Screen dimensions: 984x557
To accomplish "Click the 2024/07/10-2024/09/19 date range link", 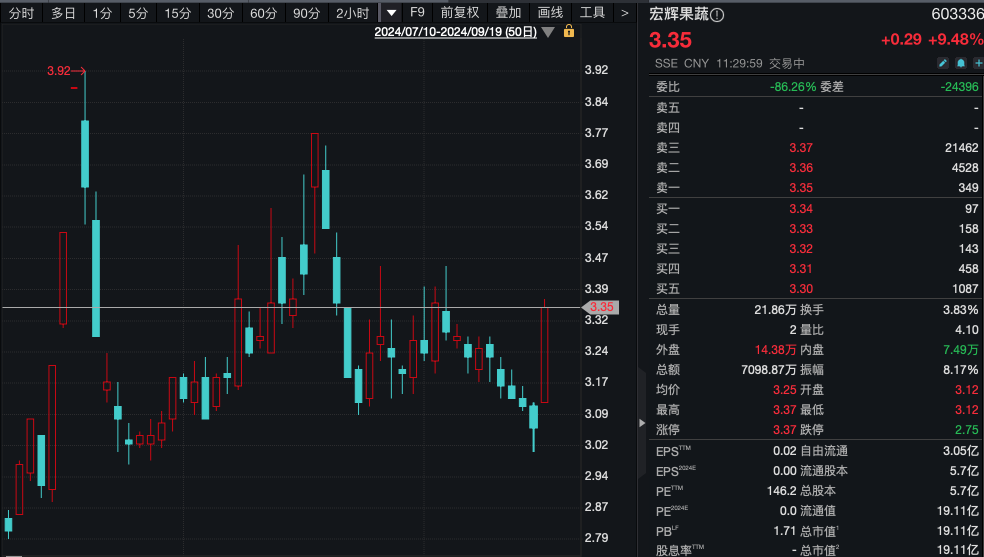I will point(455,32).
